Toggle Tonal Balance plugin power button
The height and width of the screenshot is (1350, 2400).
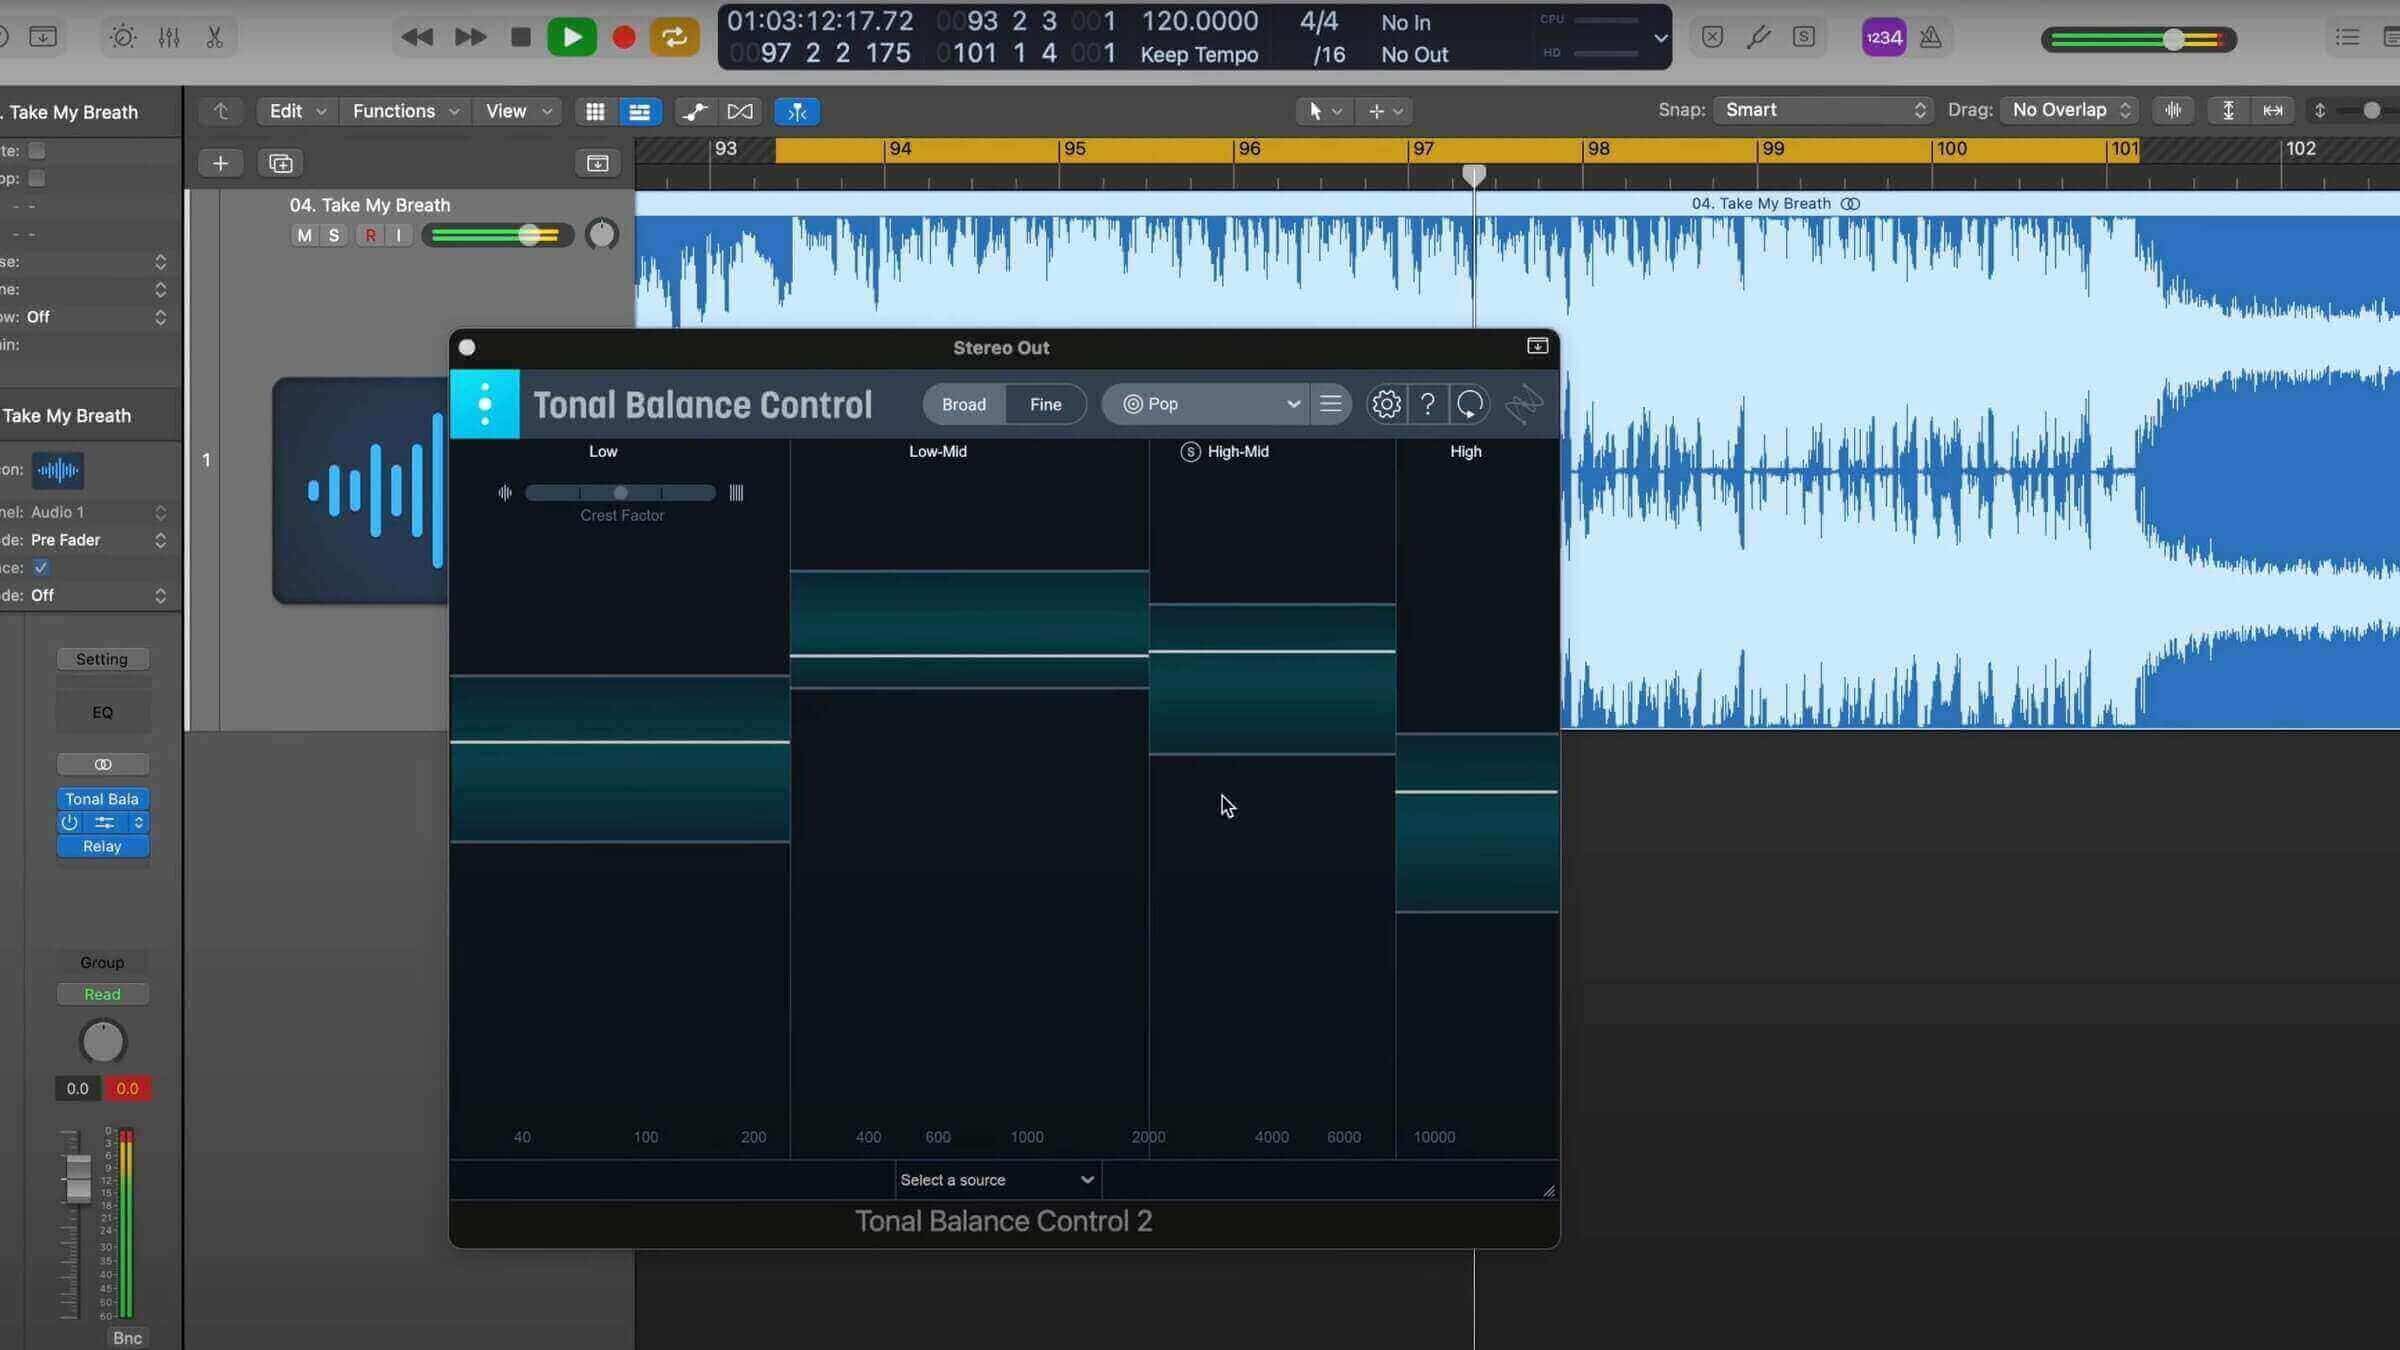tap(69, 822)
